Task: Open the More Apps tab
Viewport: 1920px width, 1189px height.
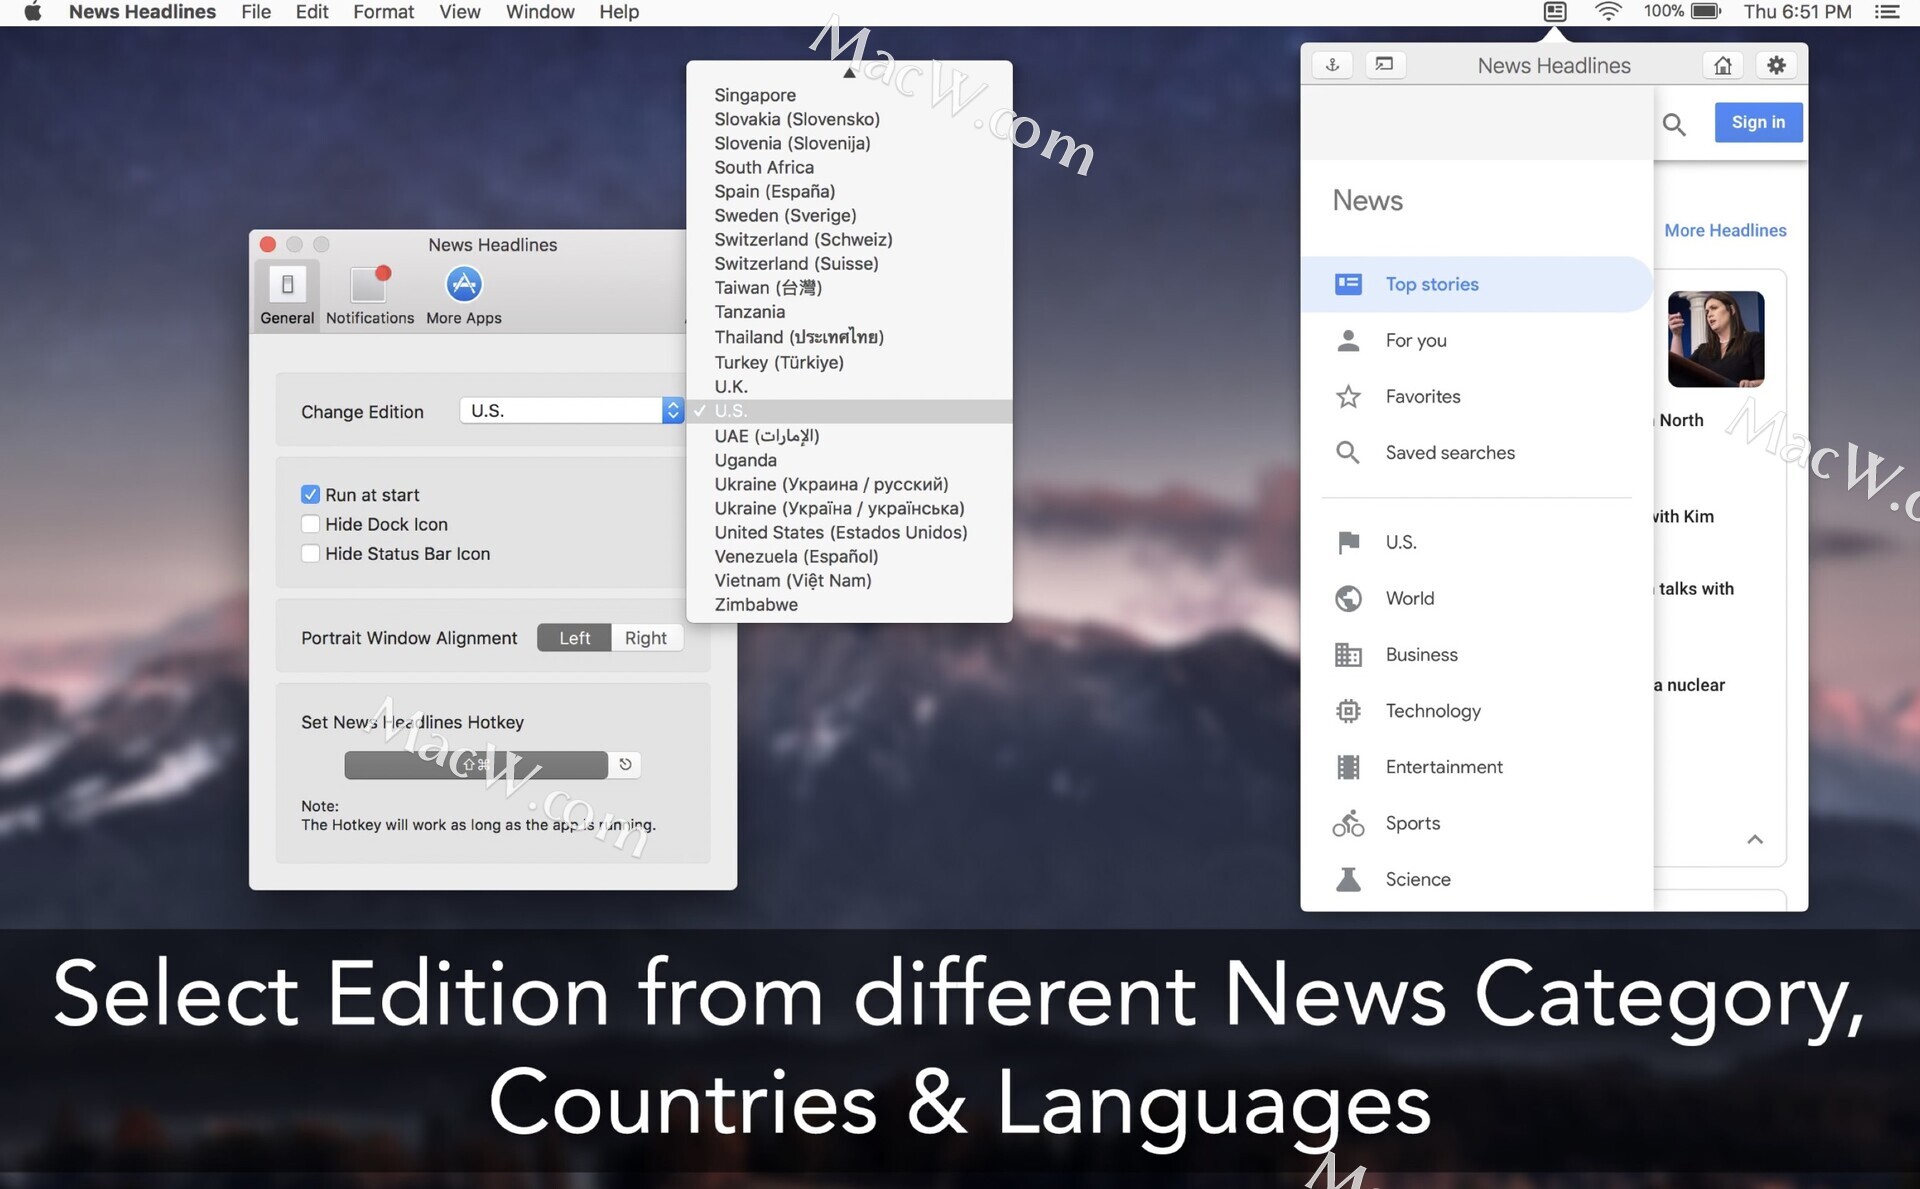Action: tap(463, 295)
